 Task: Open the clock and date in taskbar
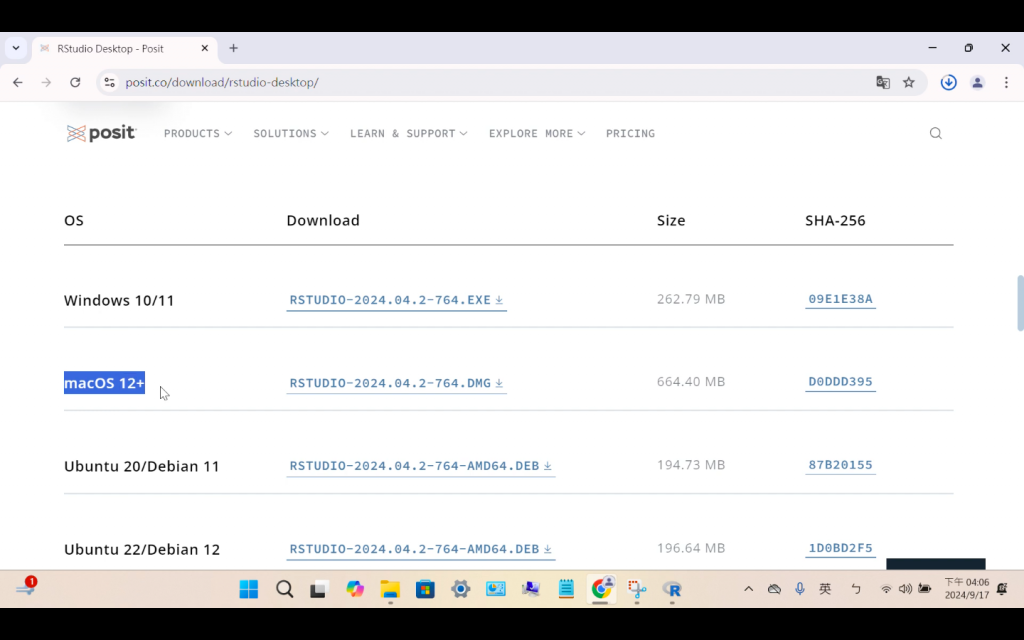pos(967,588)
